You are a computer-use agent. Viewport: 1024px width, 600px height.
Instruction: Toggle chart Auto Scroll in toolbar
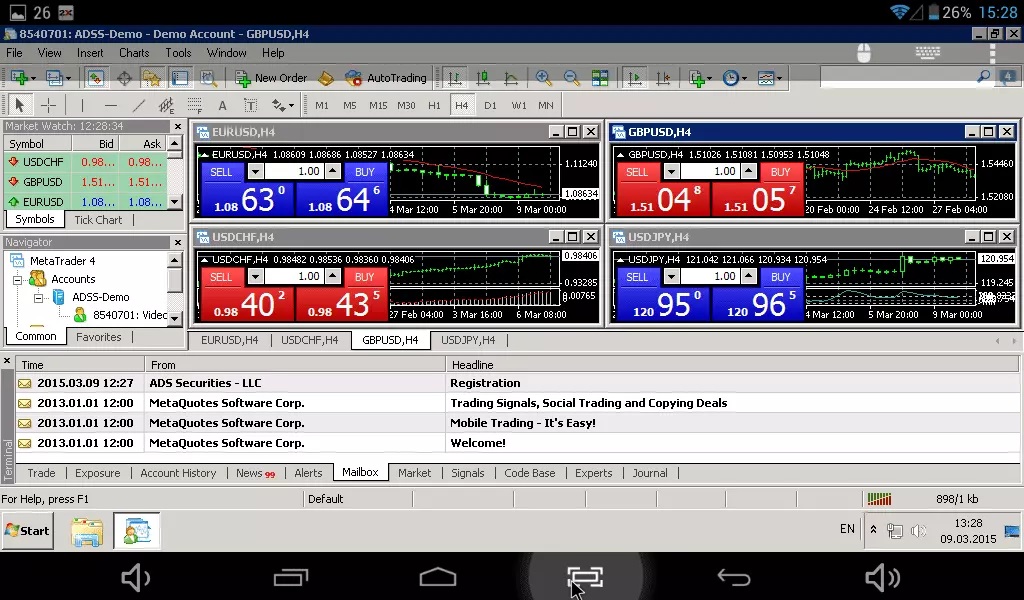(634, 78)
